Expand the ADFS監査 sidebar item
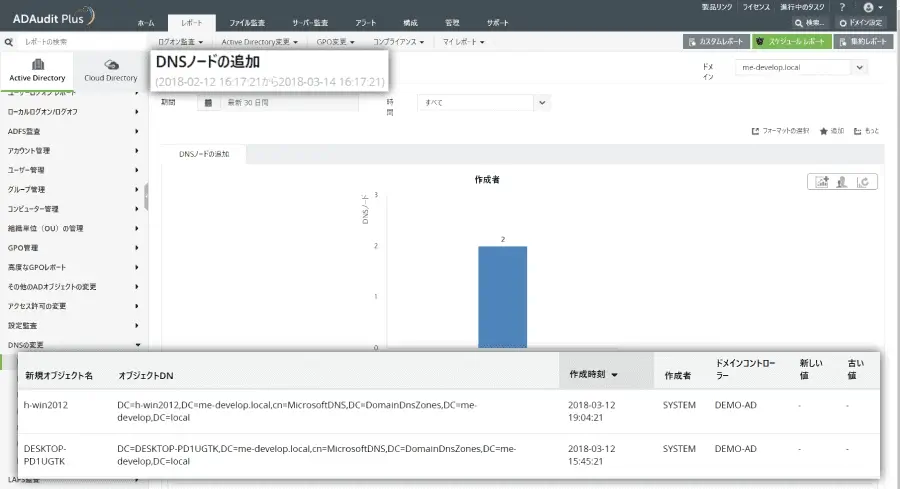 73,131
